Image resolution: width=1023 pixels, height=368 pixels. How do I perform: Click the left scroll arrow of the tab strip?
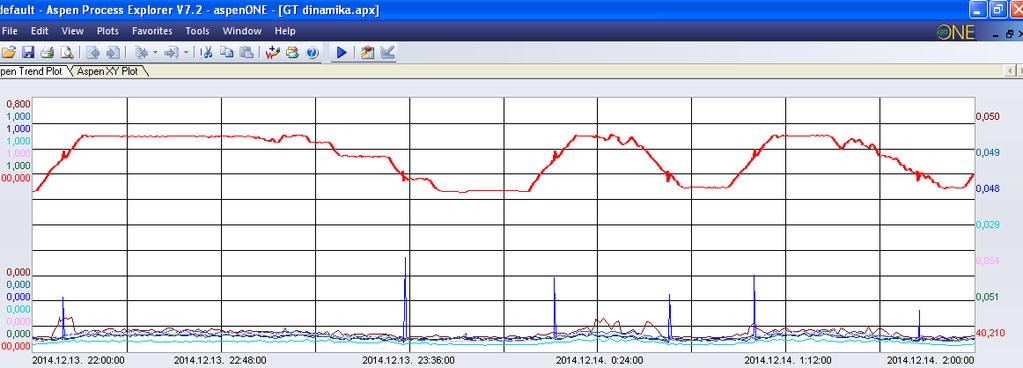tap(1011, 70)
